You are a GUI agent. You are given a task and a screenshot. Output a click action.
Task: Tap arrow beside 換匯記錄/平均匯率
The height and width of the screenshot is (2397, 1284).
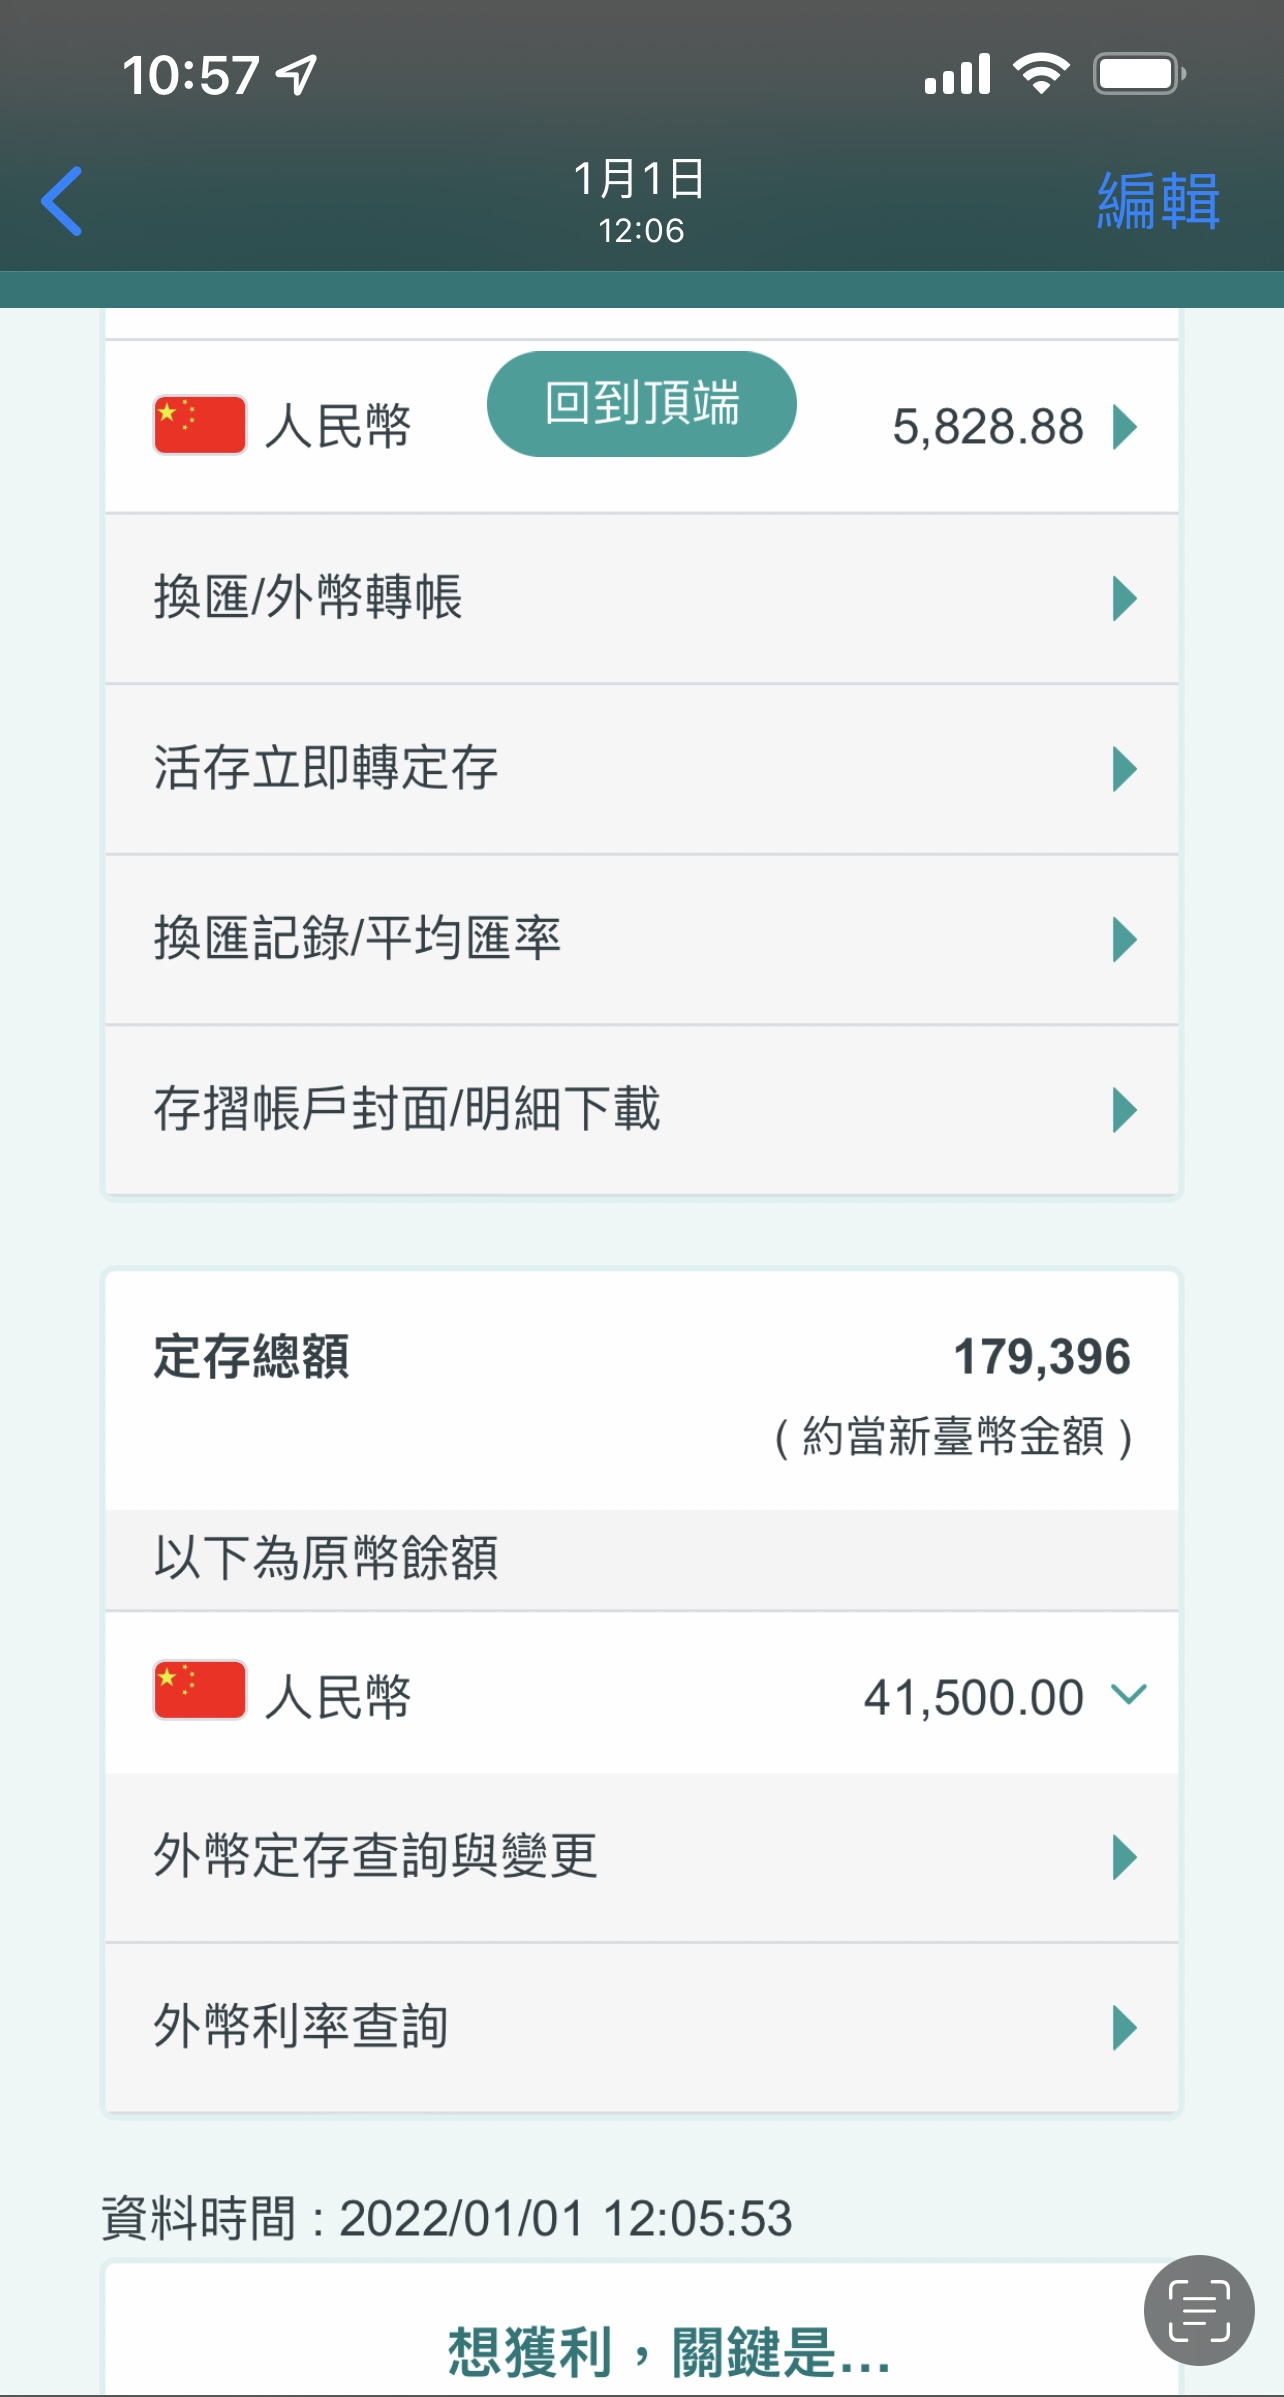coord(1125,940)
